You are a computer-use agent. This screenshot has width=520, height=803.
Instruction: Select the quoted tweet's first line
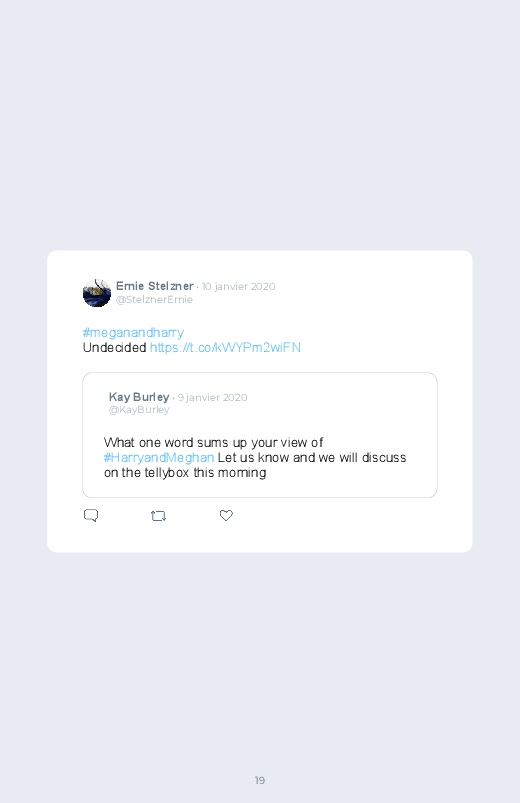213,442
